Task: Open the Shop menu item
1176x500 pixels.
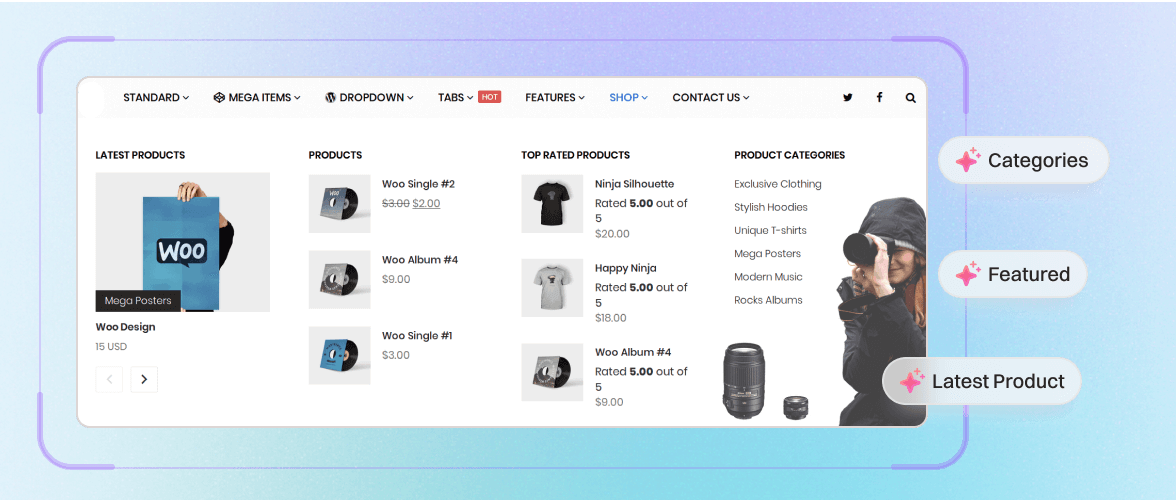Action: click(x=628, y=97)
